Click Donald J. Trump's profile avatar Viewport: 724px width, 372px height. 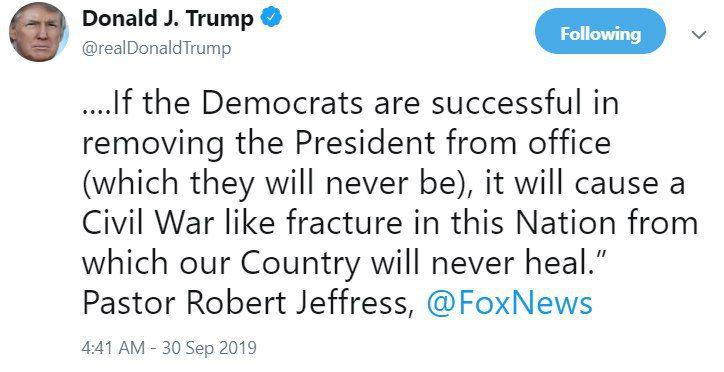(39, 33)
